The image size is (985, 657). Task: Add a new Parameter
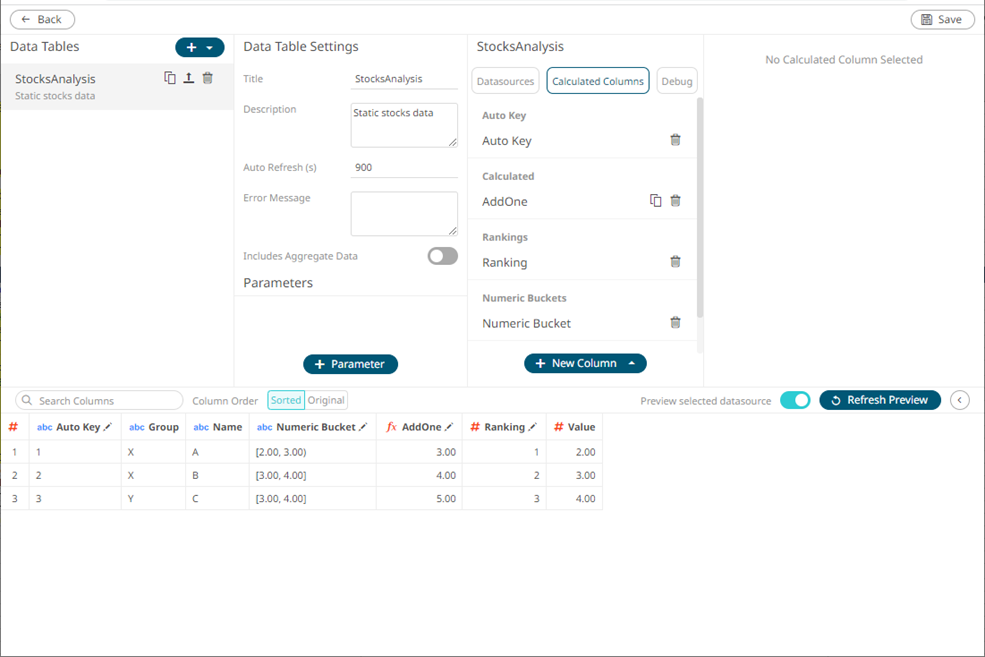tap(350, 364)
